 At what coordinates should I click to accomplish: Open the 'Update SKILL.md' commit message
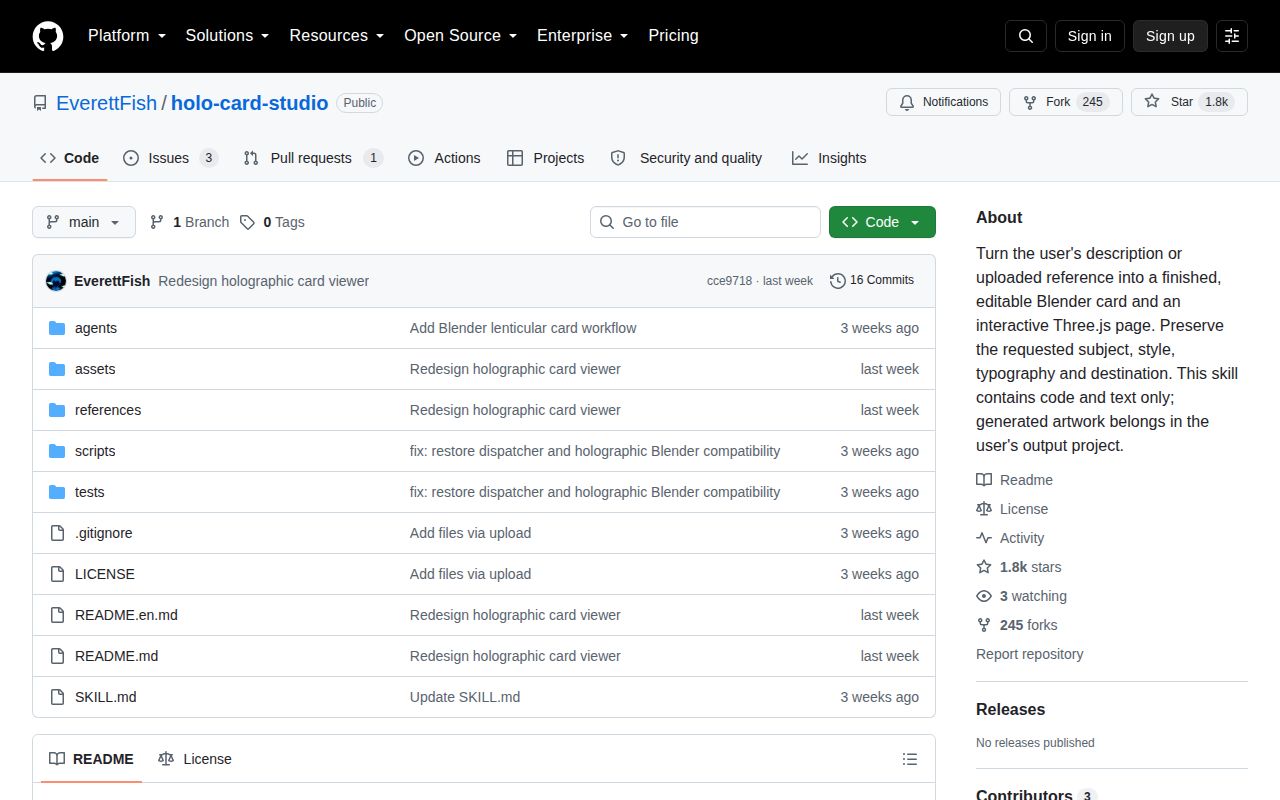[x=465, y=697]
